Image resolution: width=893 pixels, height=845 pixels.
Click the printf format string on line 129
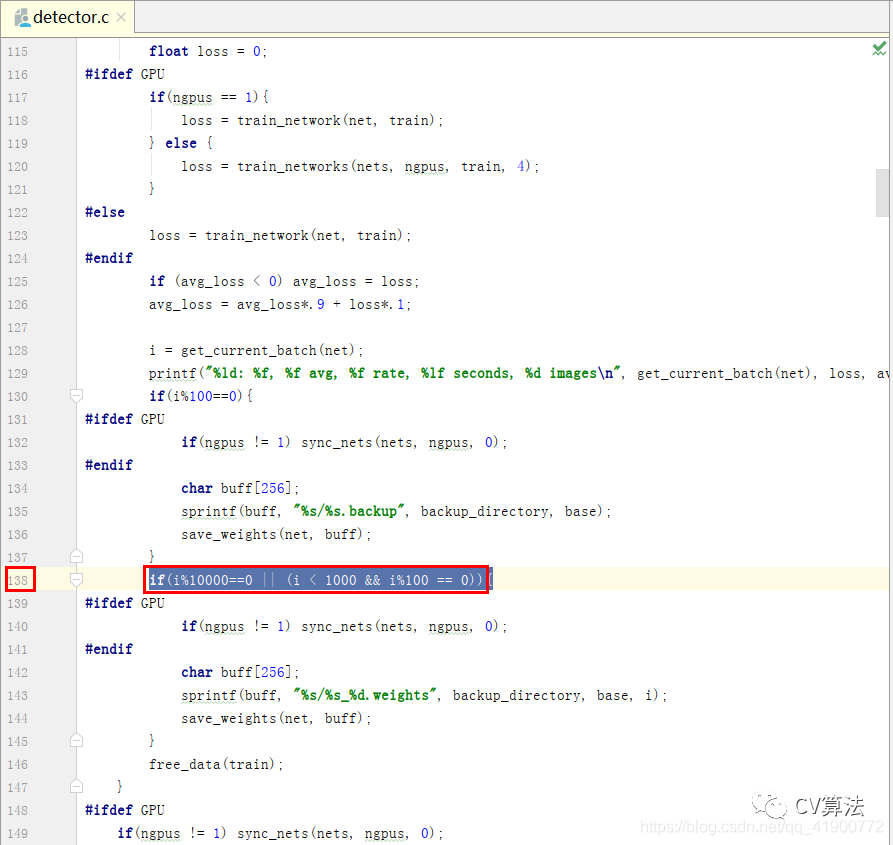(413, 374)
